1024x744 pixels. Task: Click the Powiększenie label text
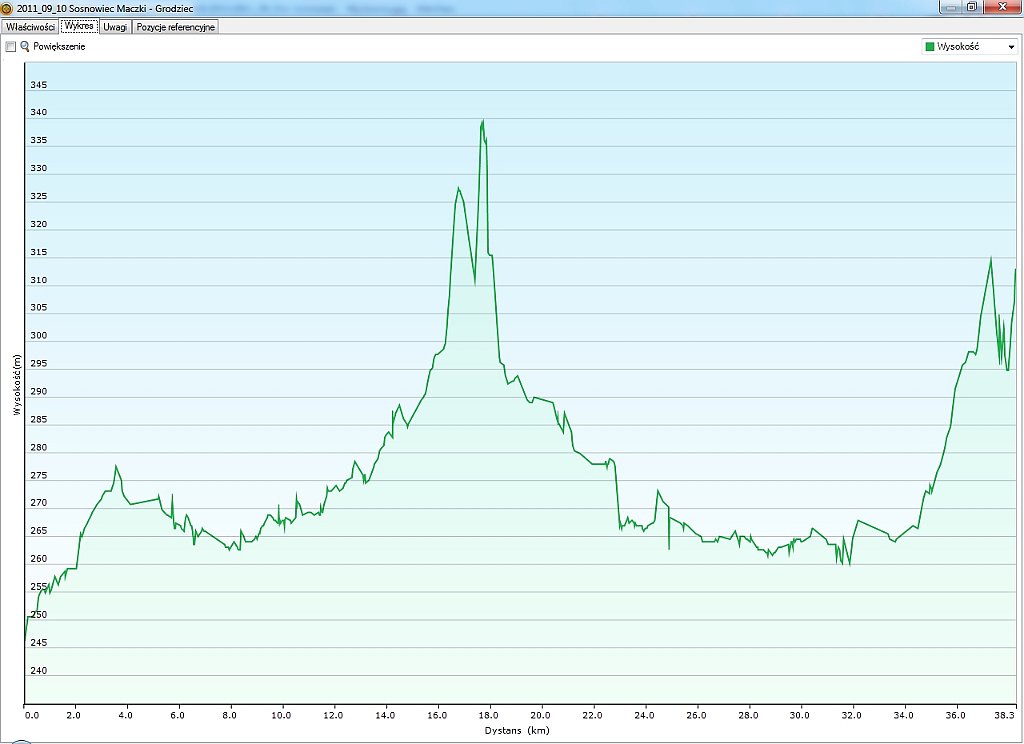[x=59, y=47]
